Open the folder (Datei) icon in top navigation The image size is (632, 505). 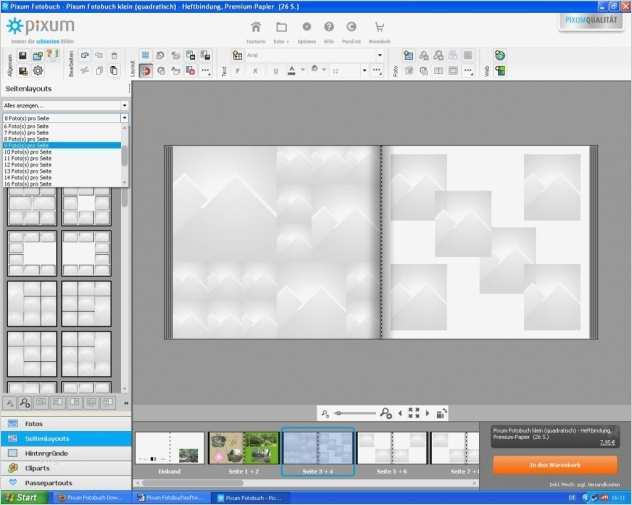pos(281,27)
